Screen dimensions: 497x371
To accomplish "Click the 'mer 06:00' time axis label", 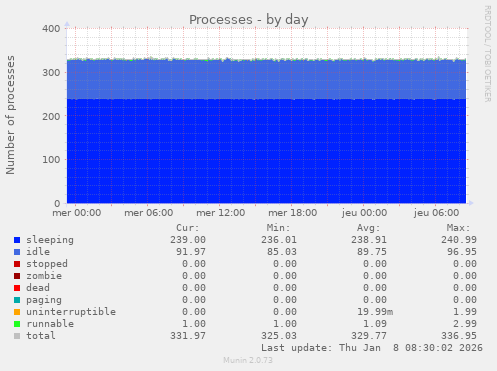I will 149,213.
